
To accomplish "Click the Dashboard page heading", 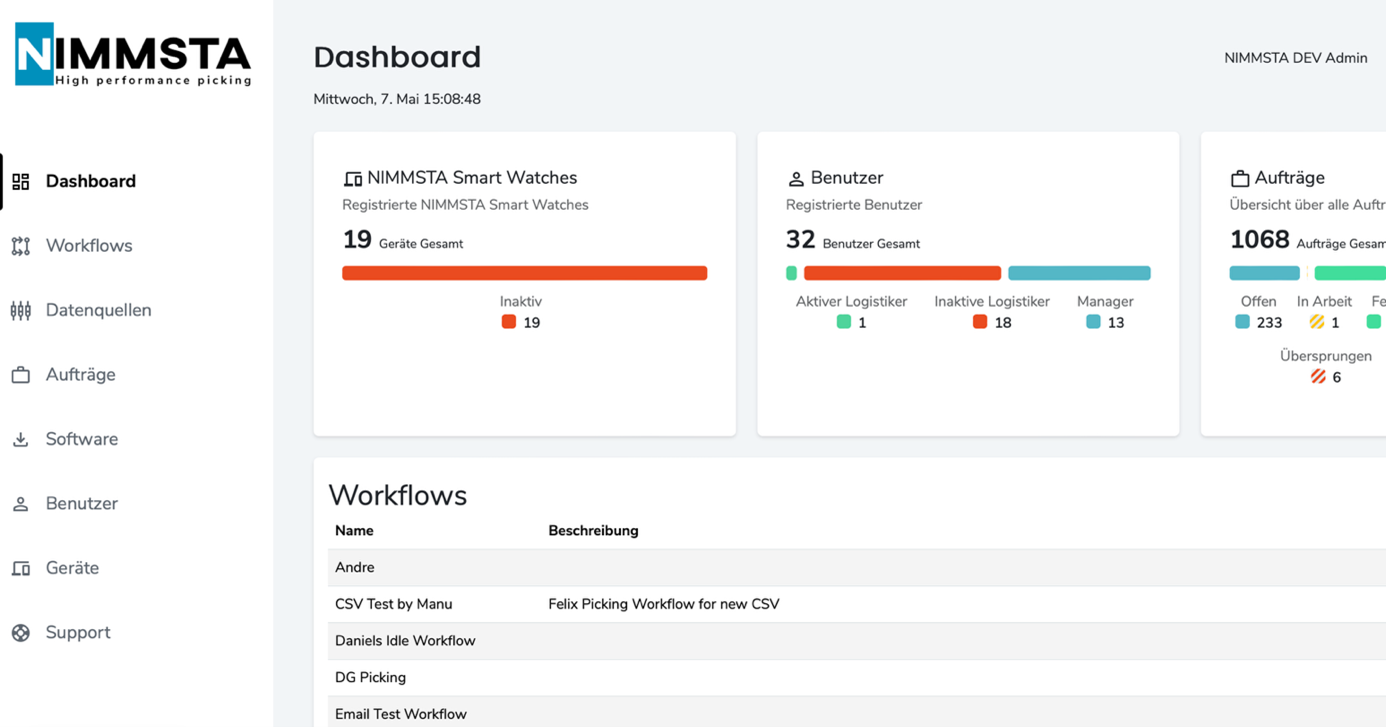I will [x=397, y=57].
